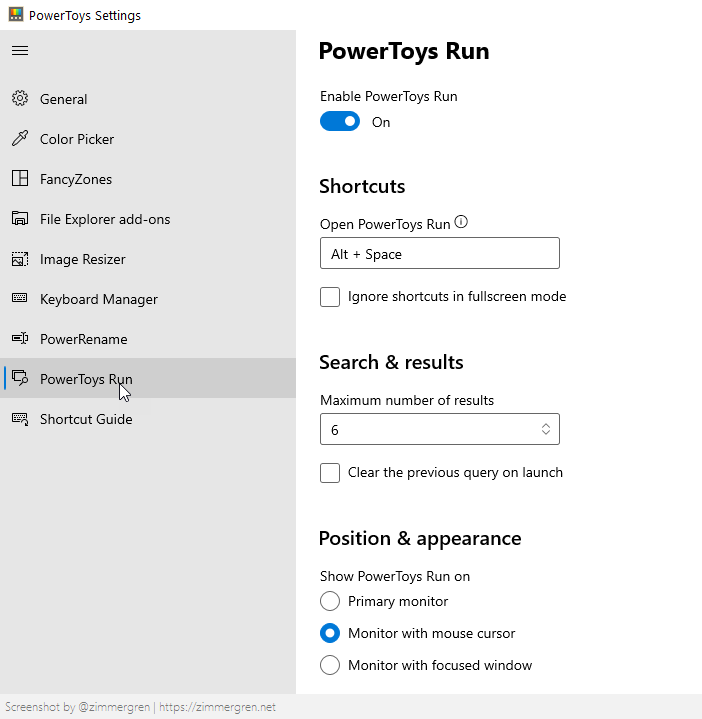Check Clear the previous query on launch
This screenshot has height=719, width=702.
(x=330, y=473)
